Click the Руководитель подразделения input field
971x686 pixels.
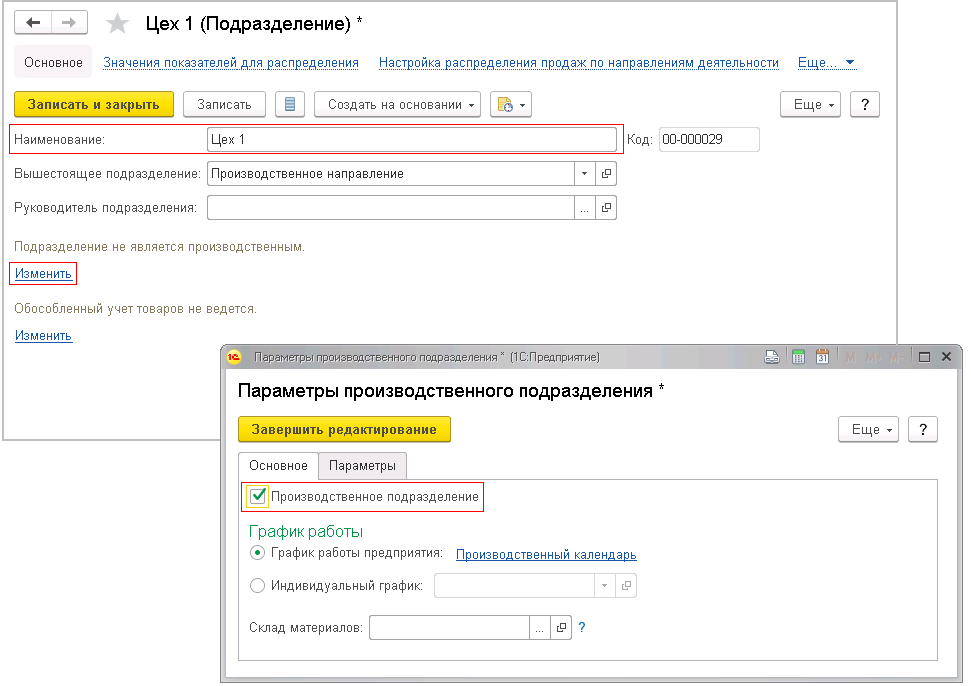pyautogui.click(x=391, y=208)
